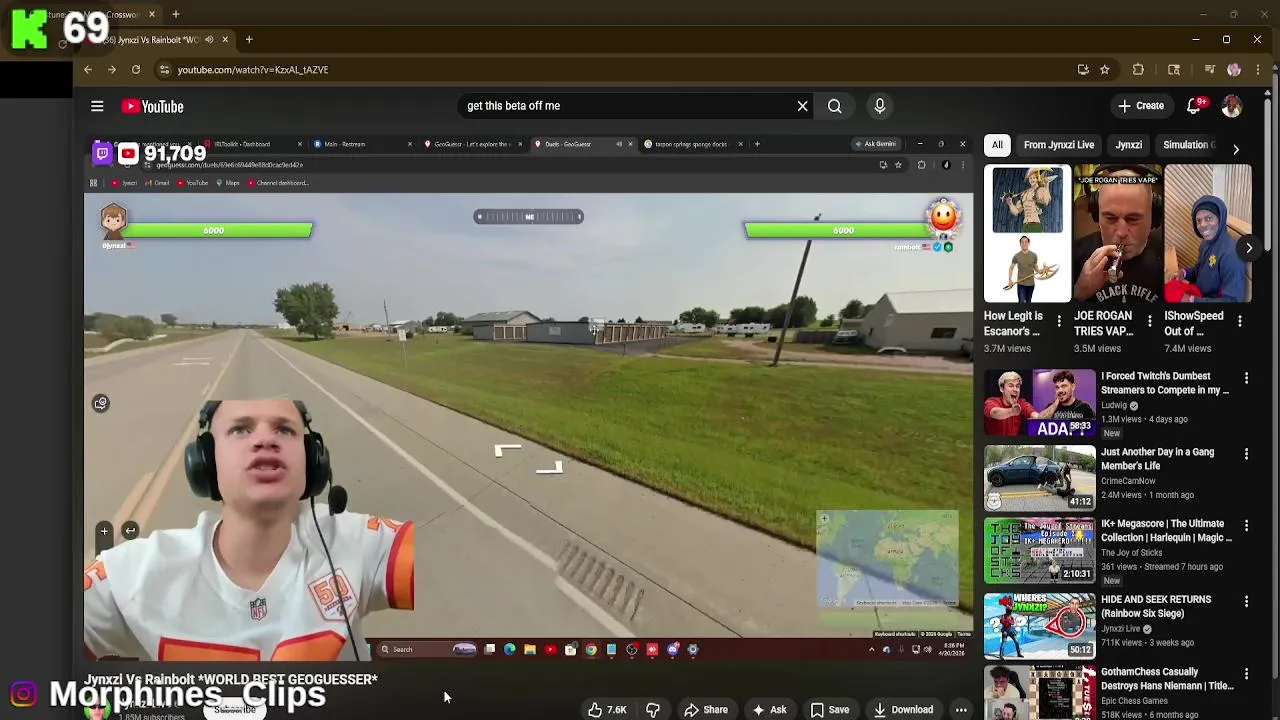The image size is (1280, 720).
Task: Open HIDE AND SEEK RETURNS video
Action: 1040,626
